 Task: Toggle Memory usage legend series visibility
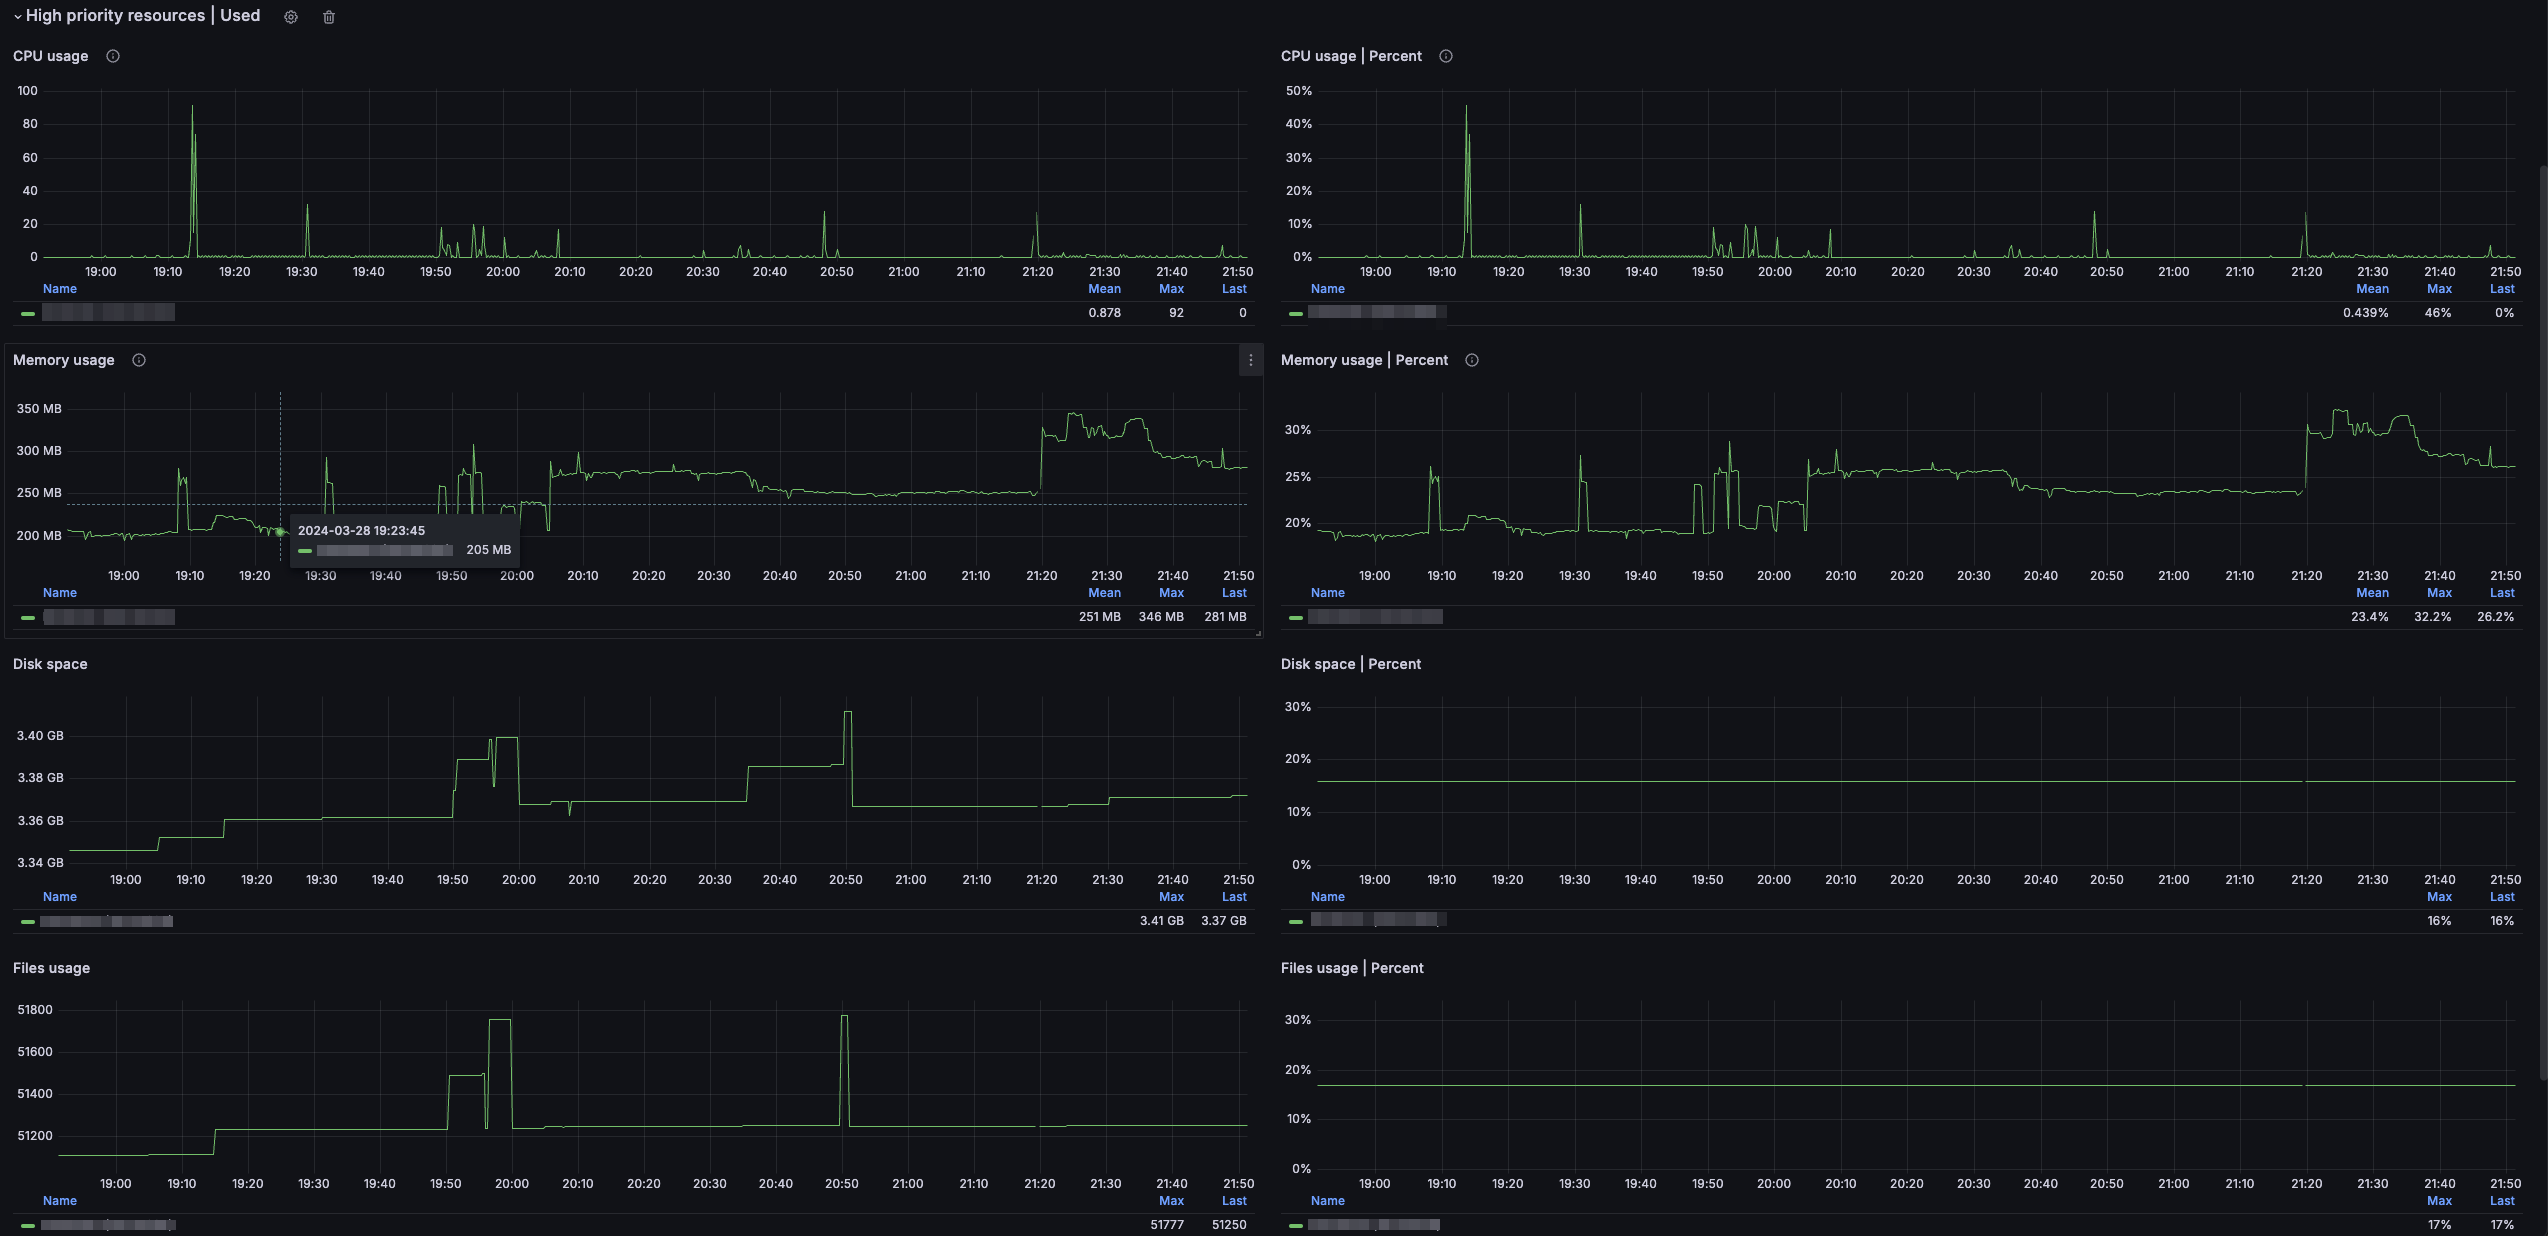(x=108, y=617)
